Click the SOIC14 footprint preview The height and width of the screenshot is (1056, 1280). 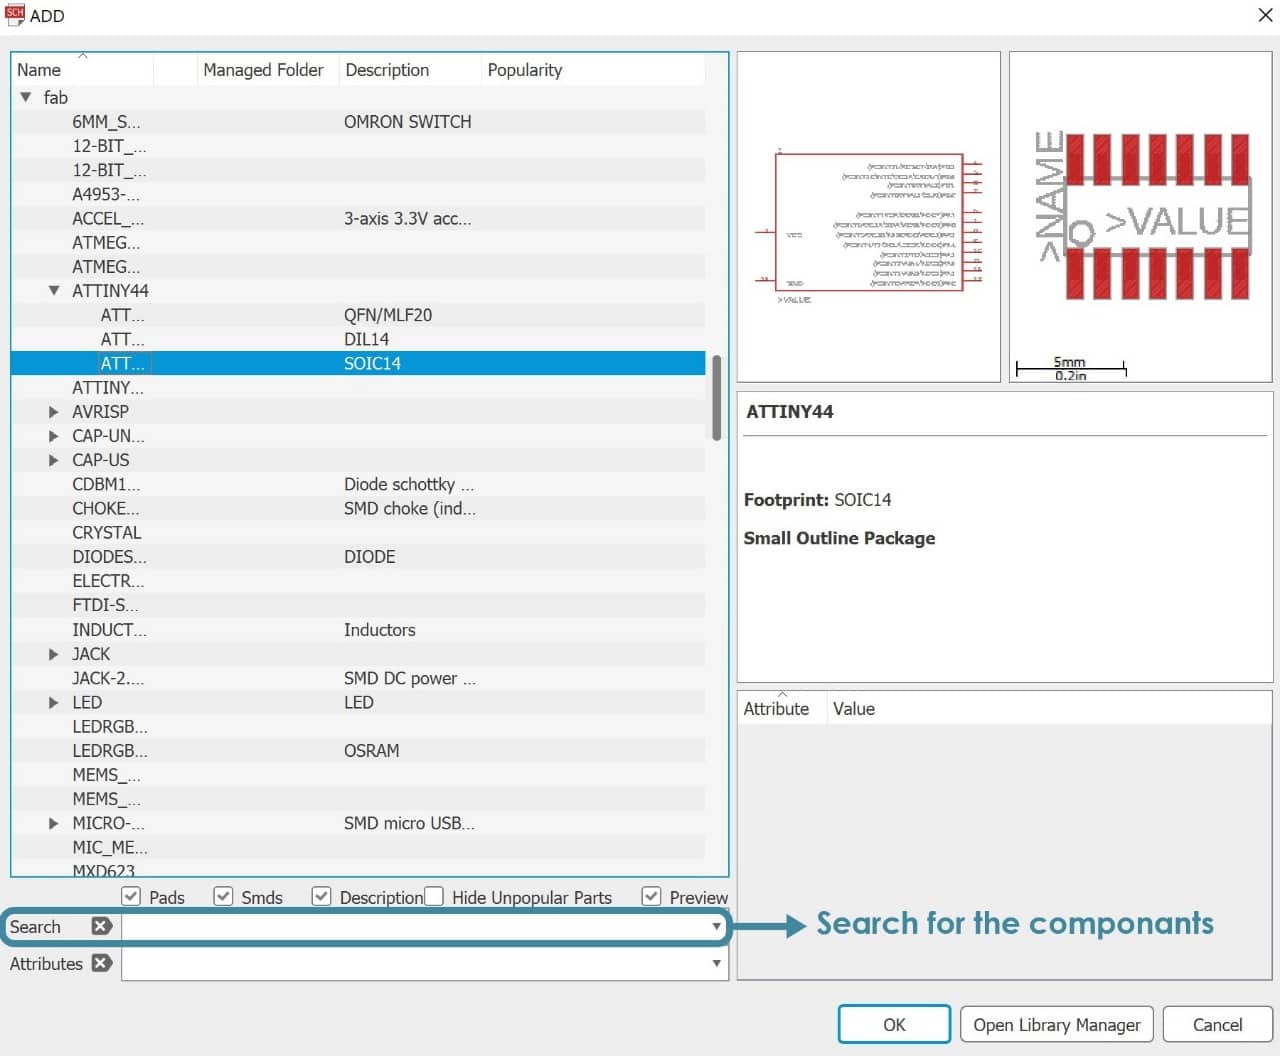tap(1140, 217)
